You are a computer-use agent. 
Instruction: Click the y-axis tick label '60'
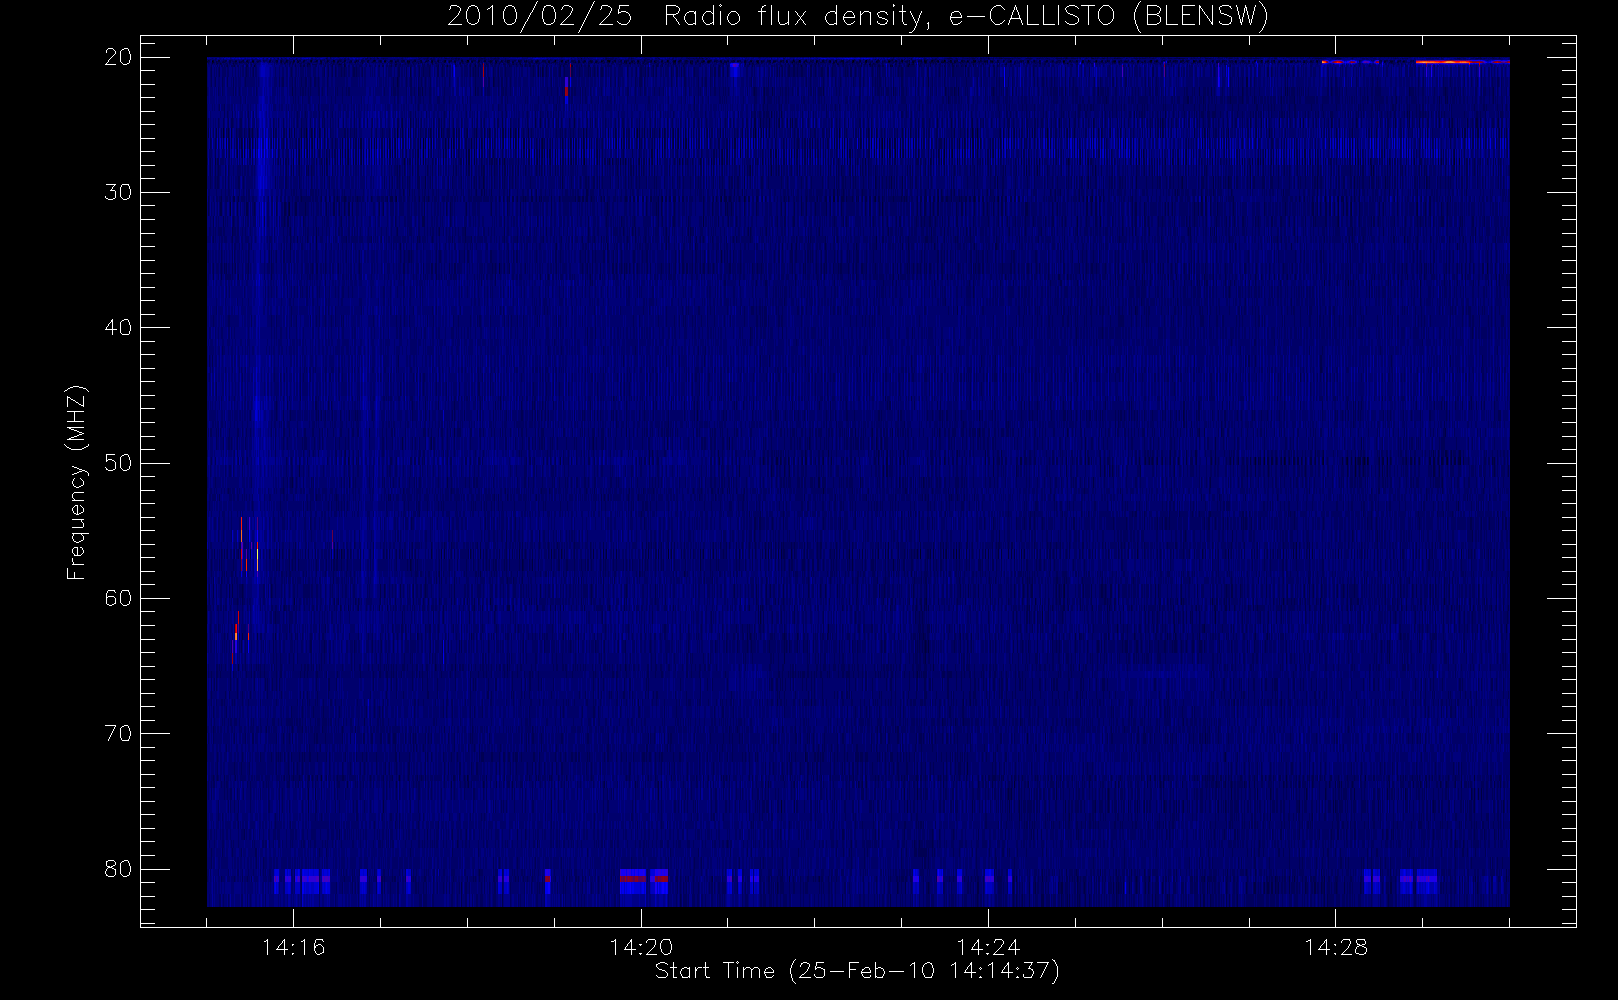[118, 598]
